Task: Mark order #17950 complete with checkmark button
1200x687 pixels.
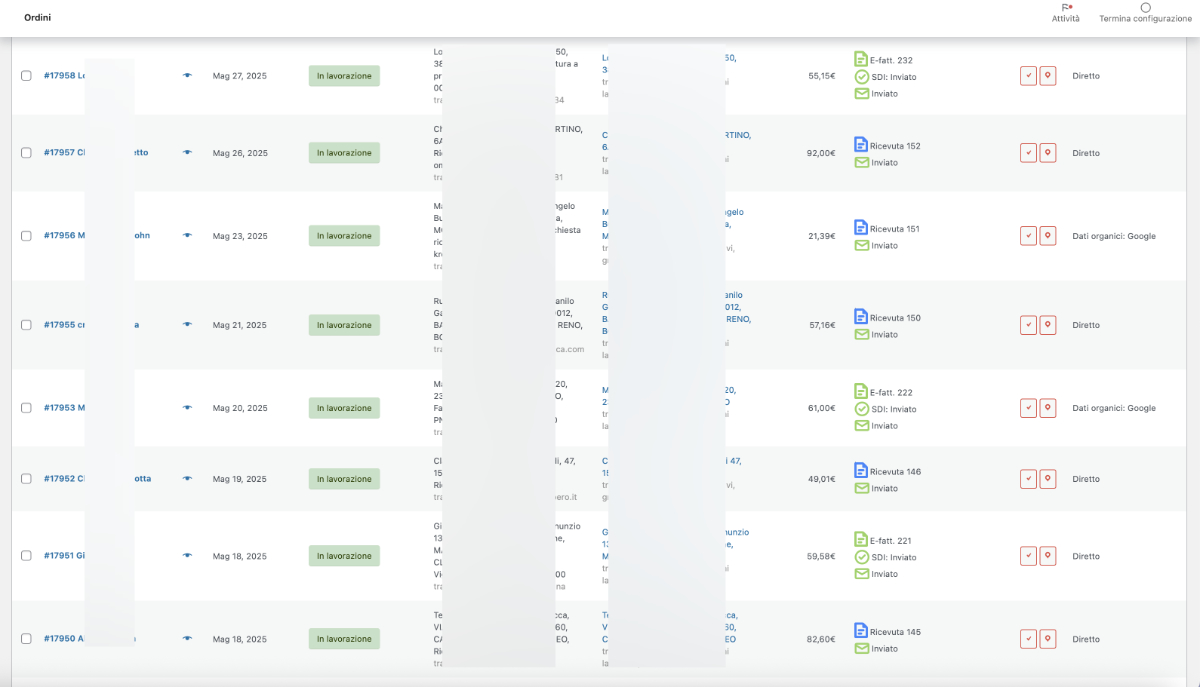Action: (1028, 639)
